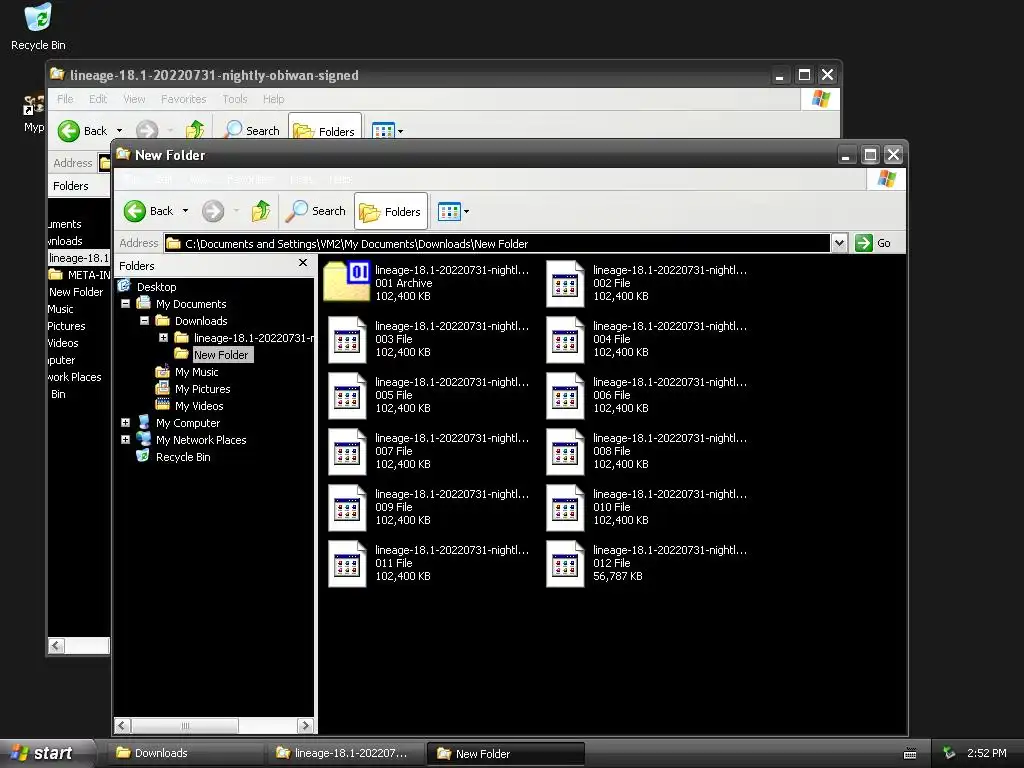Switch to lineage-18.1 taskbar button
1024x768 pixels.
[x=345, y=753]
